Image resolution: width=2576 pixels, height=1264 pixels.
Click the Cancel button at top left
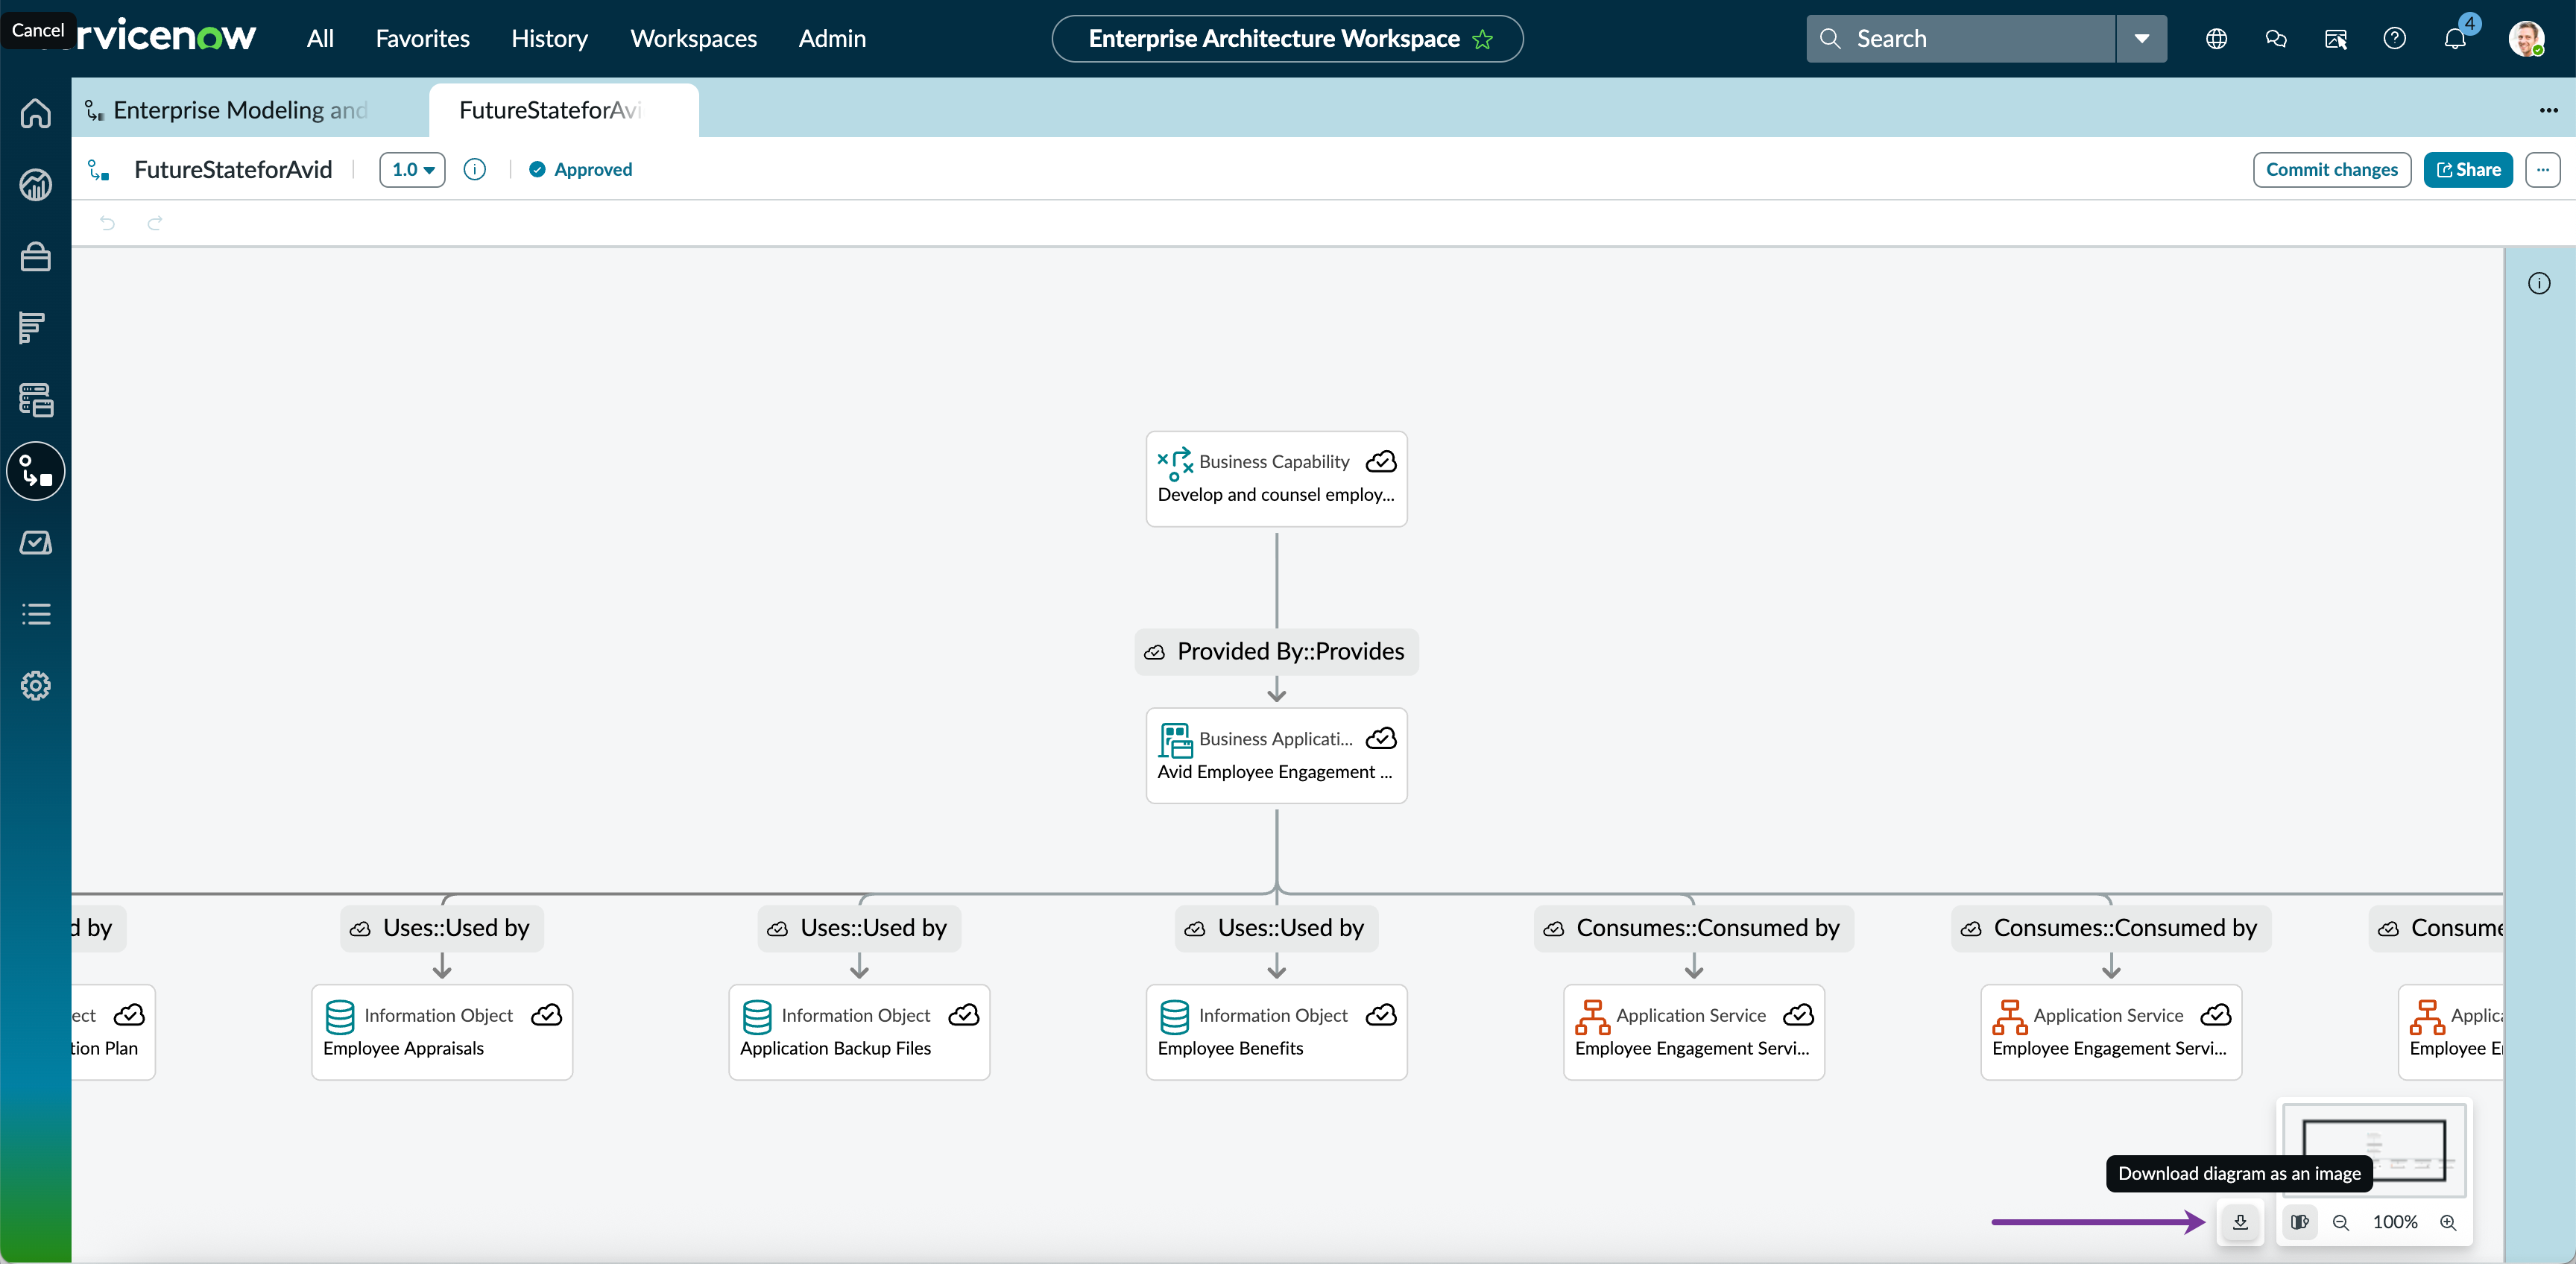pyautogui.click(x=38, y=30)
